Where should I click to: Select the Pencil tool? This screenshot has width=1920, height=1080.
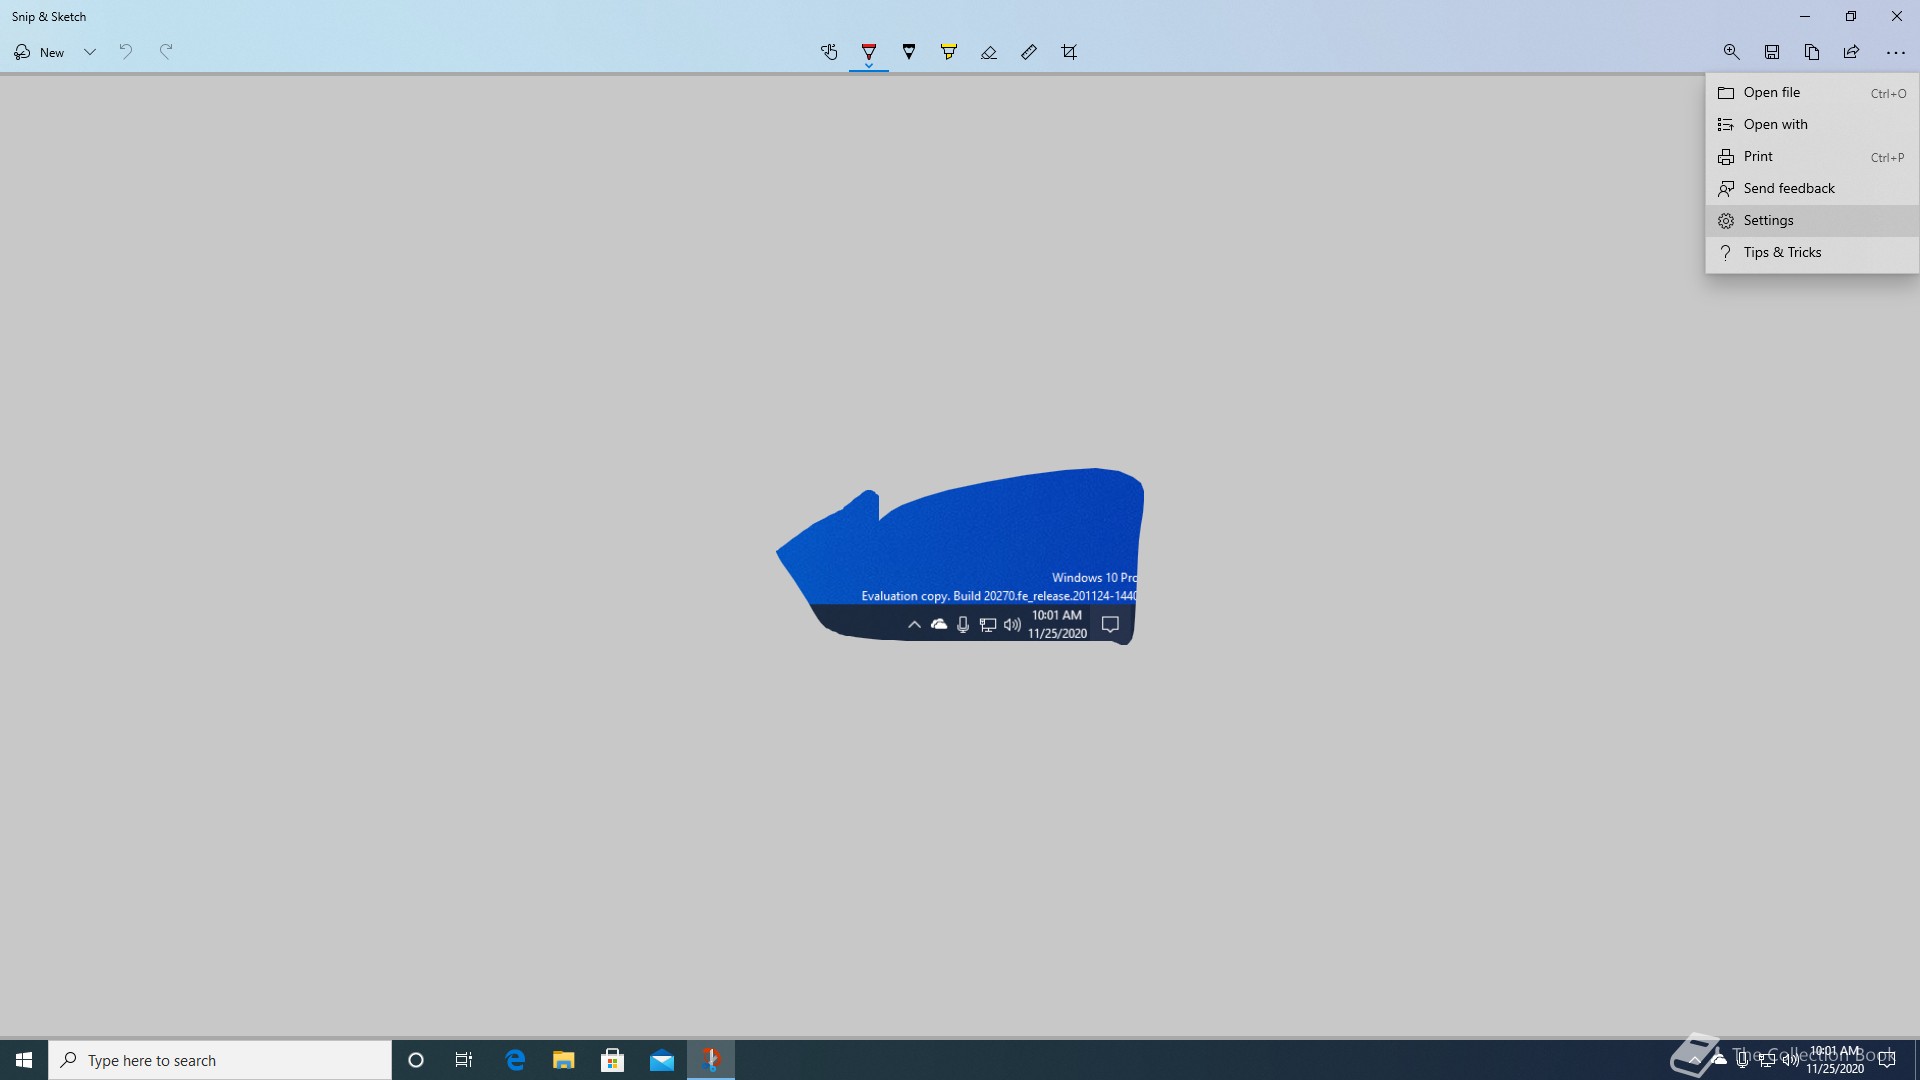click(909, 52)
